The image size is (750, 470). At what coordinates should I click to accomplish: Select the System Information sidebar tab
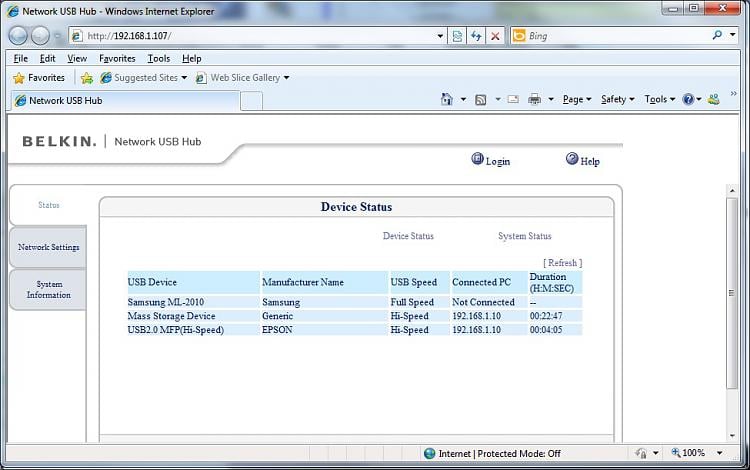pyautogui.click(x=48, y=289)
